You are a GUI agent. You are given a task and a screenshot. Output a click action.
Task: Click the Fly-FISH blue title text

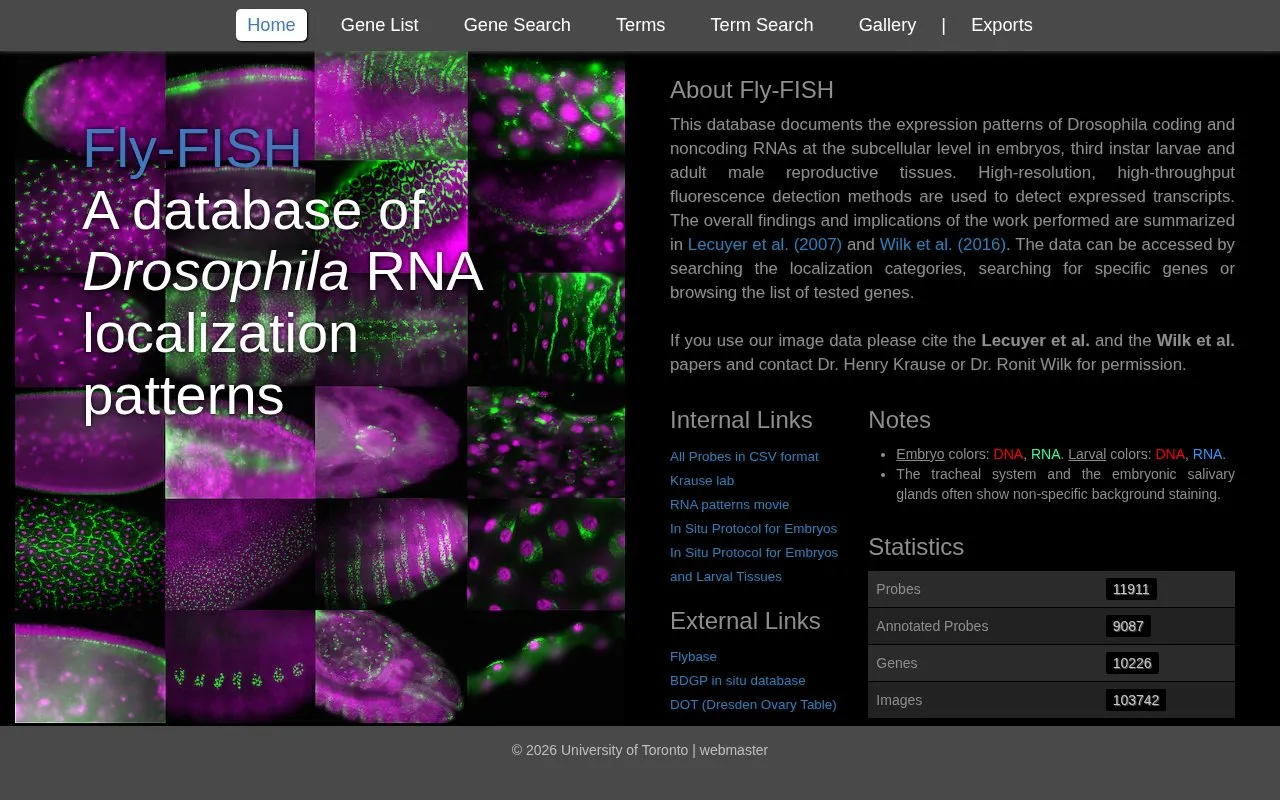[192, 148]
